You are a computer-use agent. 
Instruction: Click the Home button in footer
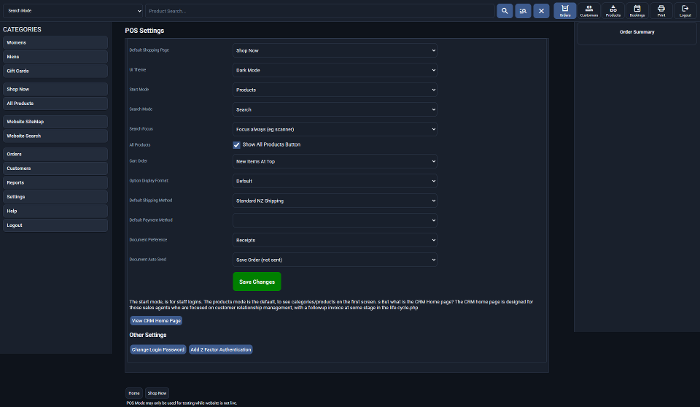[x=134, y=393]
